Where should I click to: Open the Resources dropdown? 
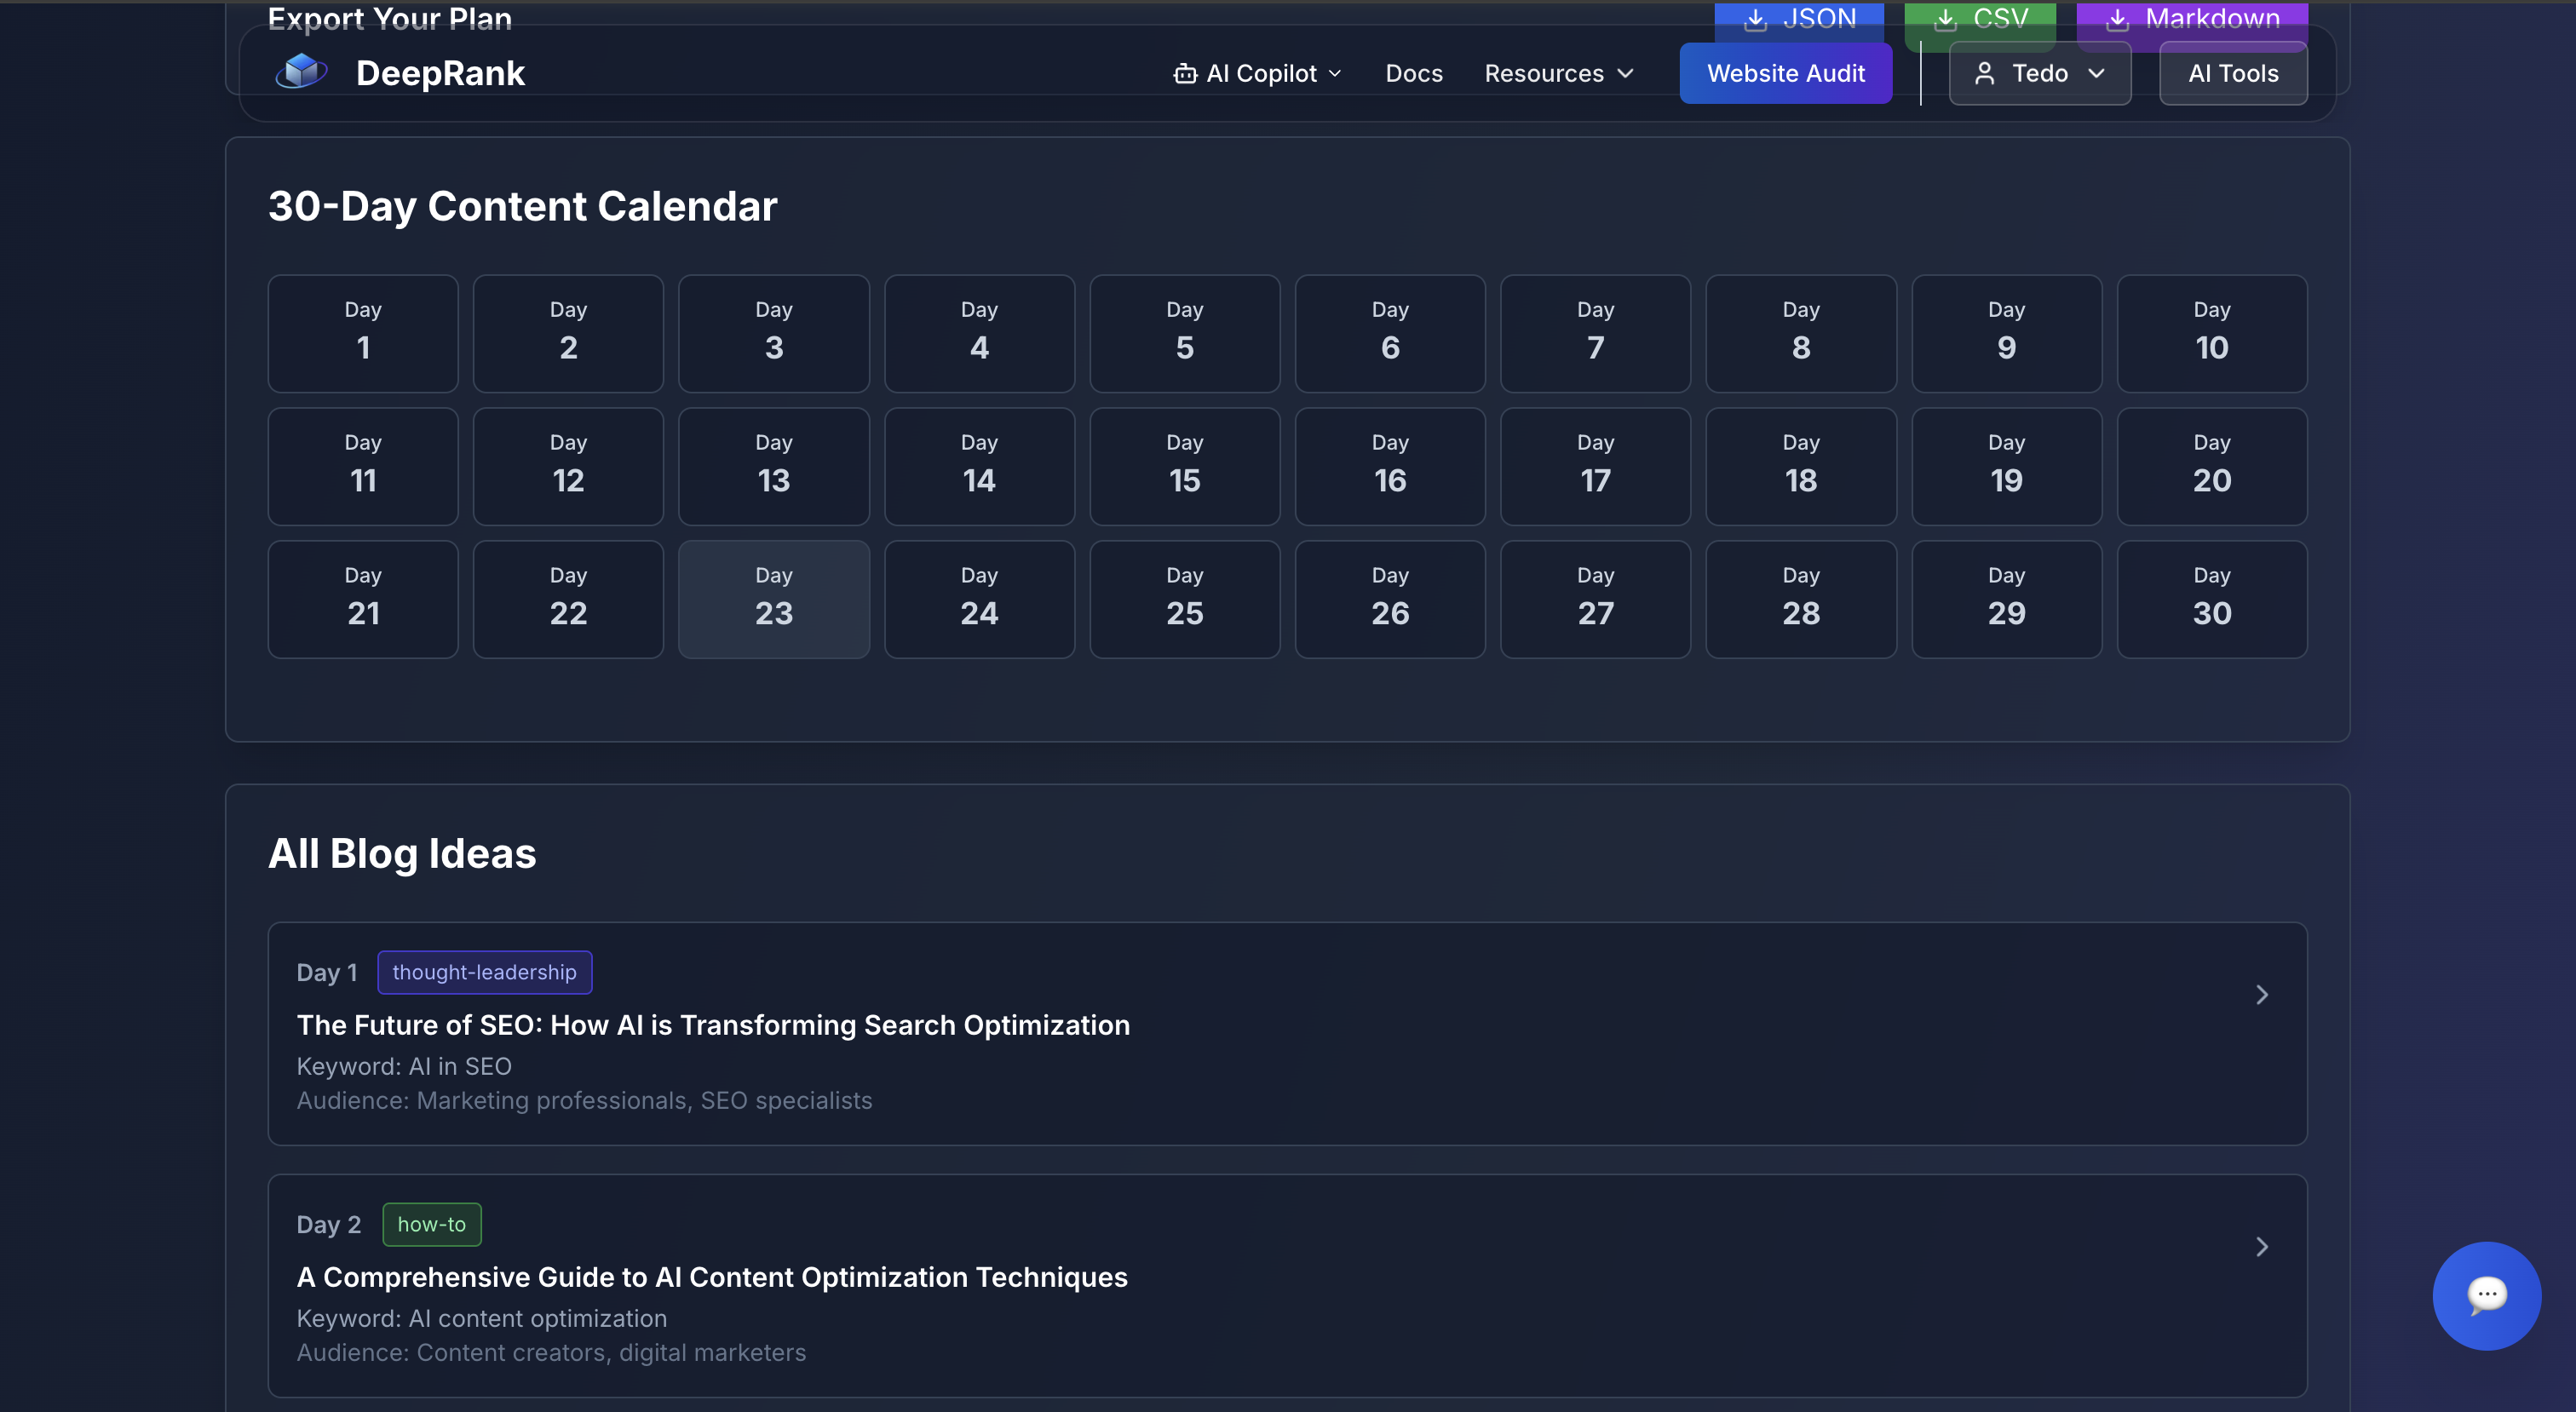coord(1557,72)
